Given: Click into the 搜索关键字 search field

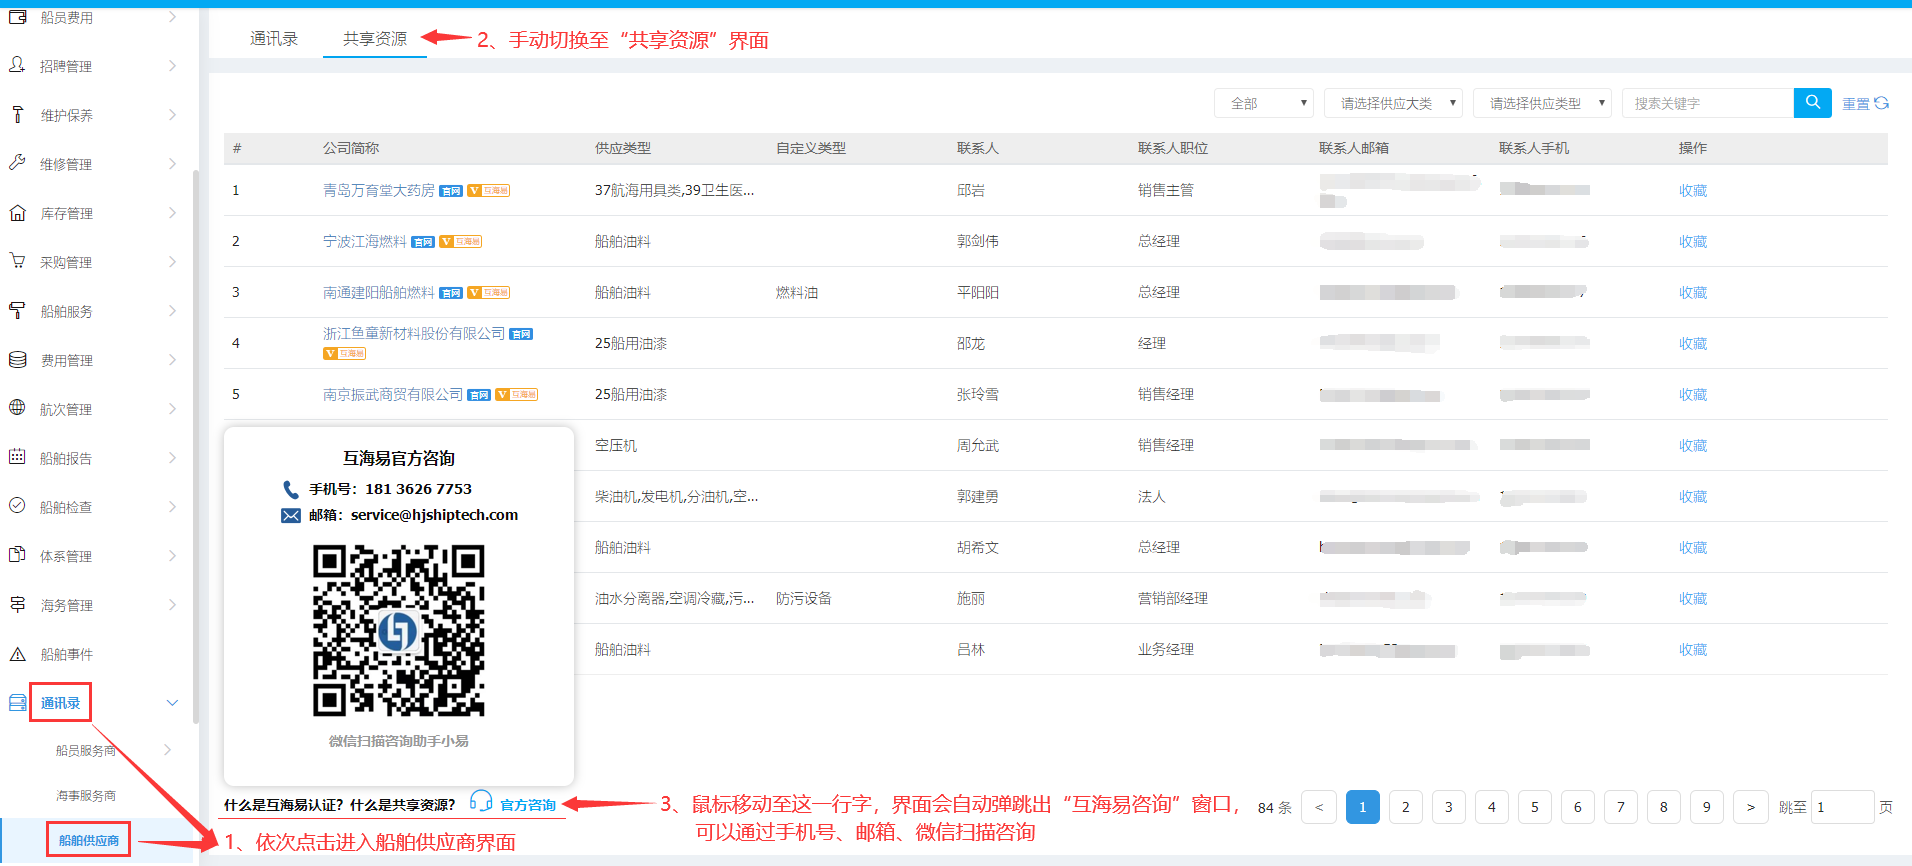Looking at the screenshot, I should 1708,103.
